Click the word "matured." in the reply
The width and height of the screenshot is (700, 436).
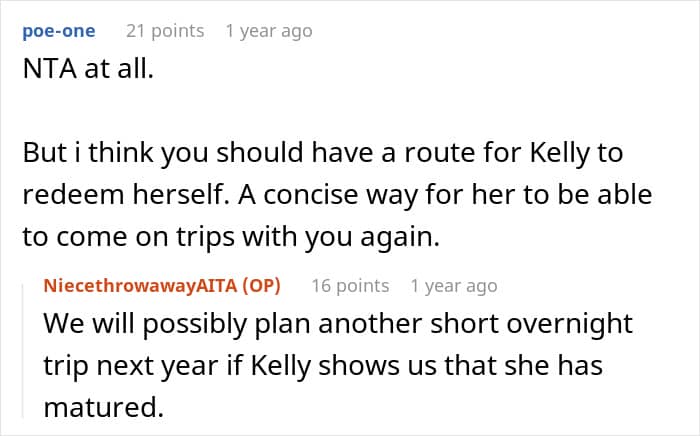coord(104,407)
